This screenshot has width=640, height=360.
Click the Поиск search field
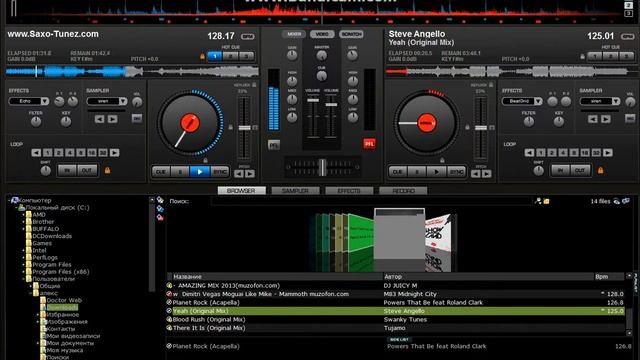371,201
